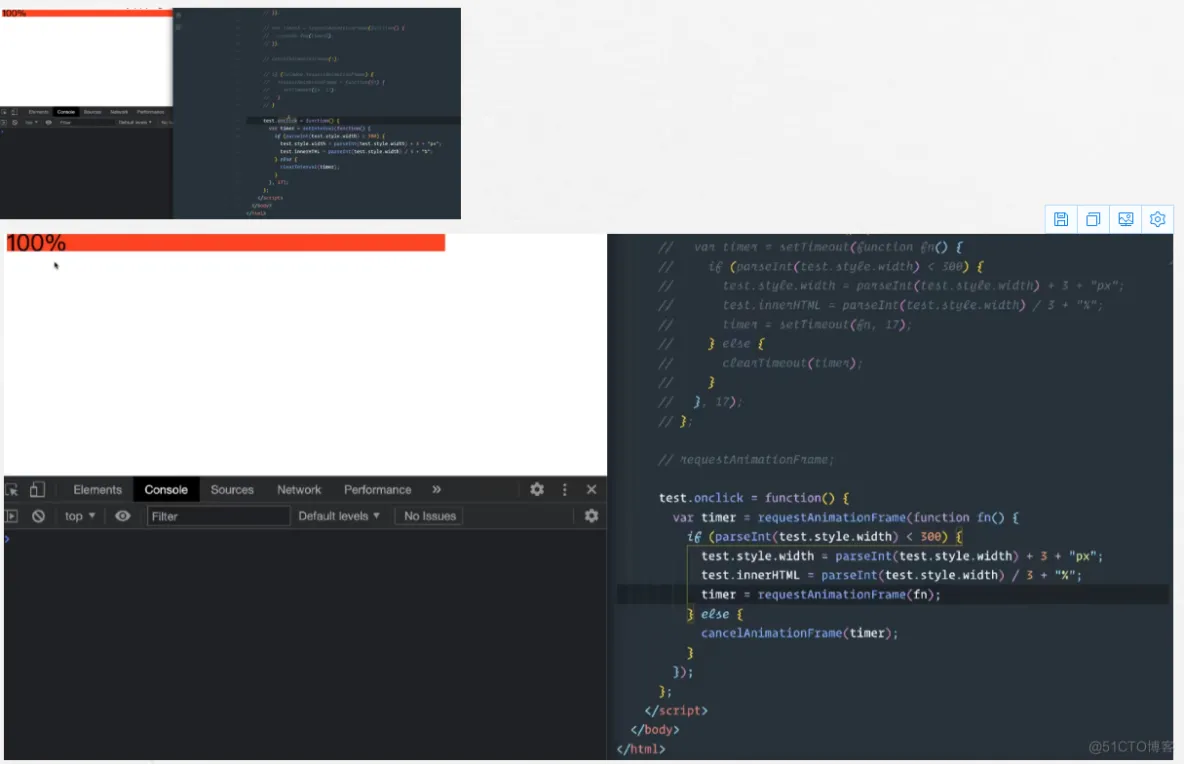
Task: Click the copy icon in image toolbar
Action: [x=1093, y=220]
